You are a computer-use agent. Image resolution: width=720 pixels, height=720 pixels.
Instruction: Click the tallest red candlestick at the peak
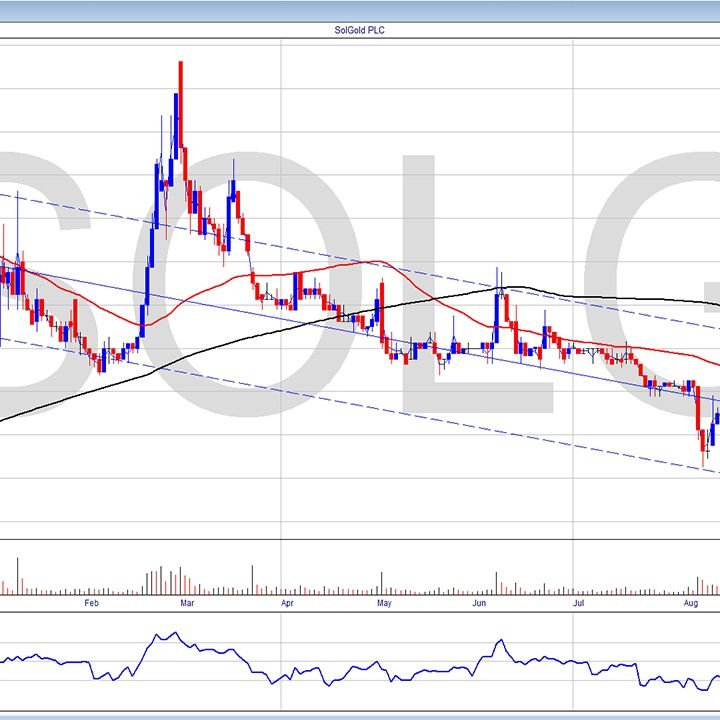(x=181, y=100)
